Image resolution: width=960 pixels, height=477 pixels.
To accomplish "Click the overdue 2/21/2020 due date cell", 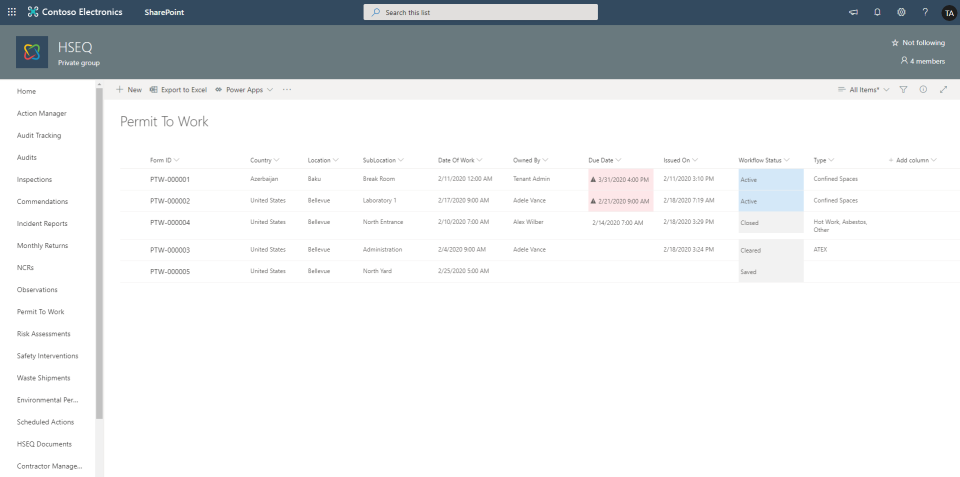I will tap(621, 201).
